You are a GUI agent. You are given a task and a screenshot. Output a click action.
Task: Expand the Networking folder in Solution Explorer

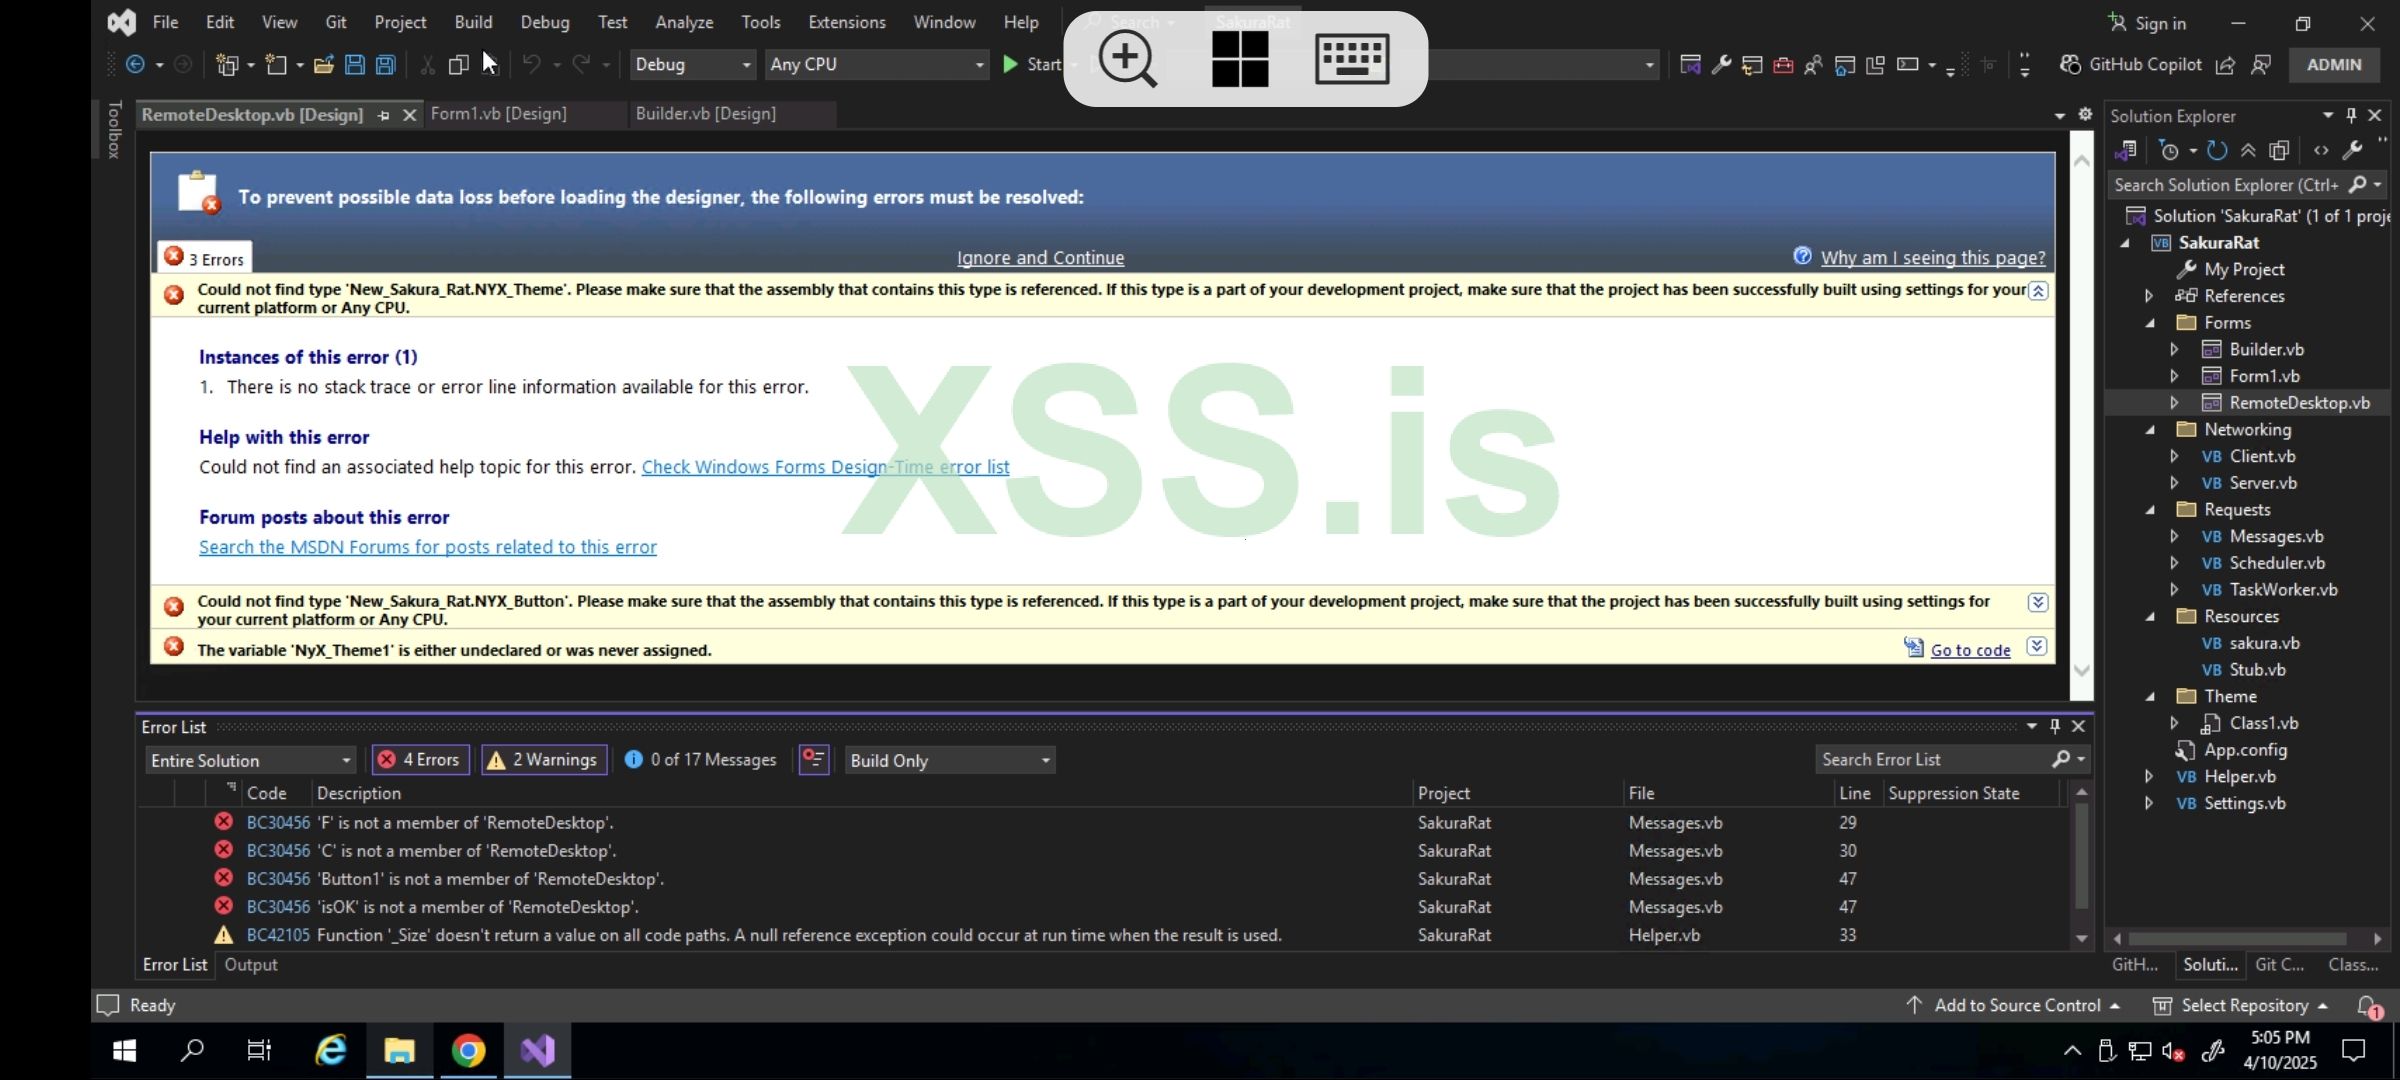point(2152,429)
